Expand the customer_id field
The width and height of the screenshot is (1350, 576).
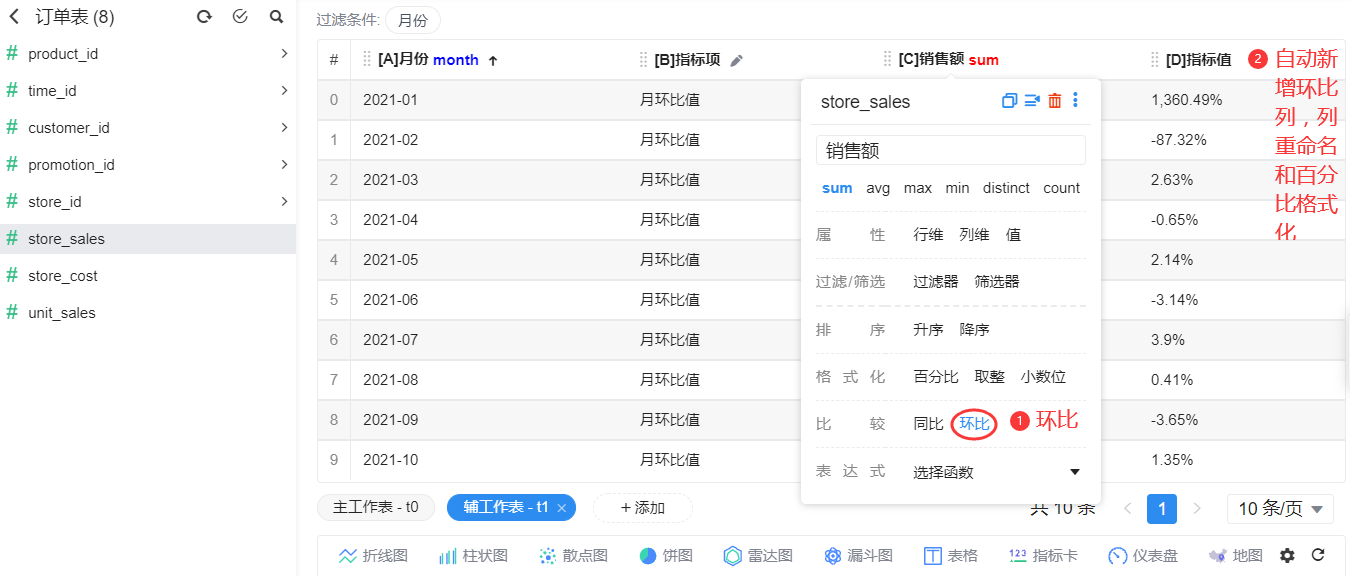coord(284,128)
